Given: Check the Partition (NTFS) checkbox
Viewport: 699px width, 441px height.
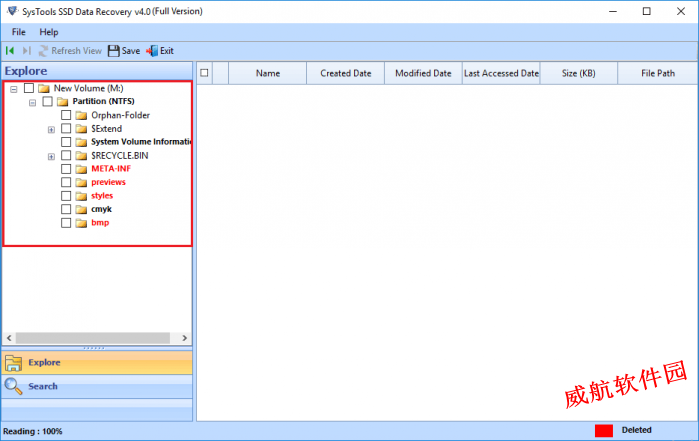Looking at the screenshot, I should [47, 102].
